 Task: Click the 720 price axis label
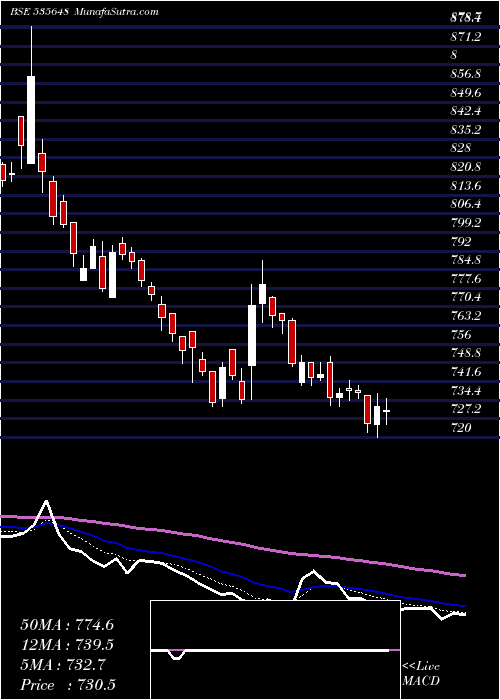tap(460, 428)
